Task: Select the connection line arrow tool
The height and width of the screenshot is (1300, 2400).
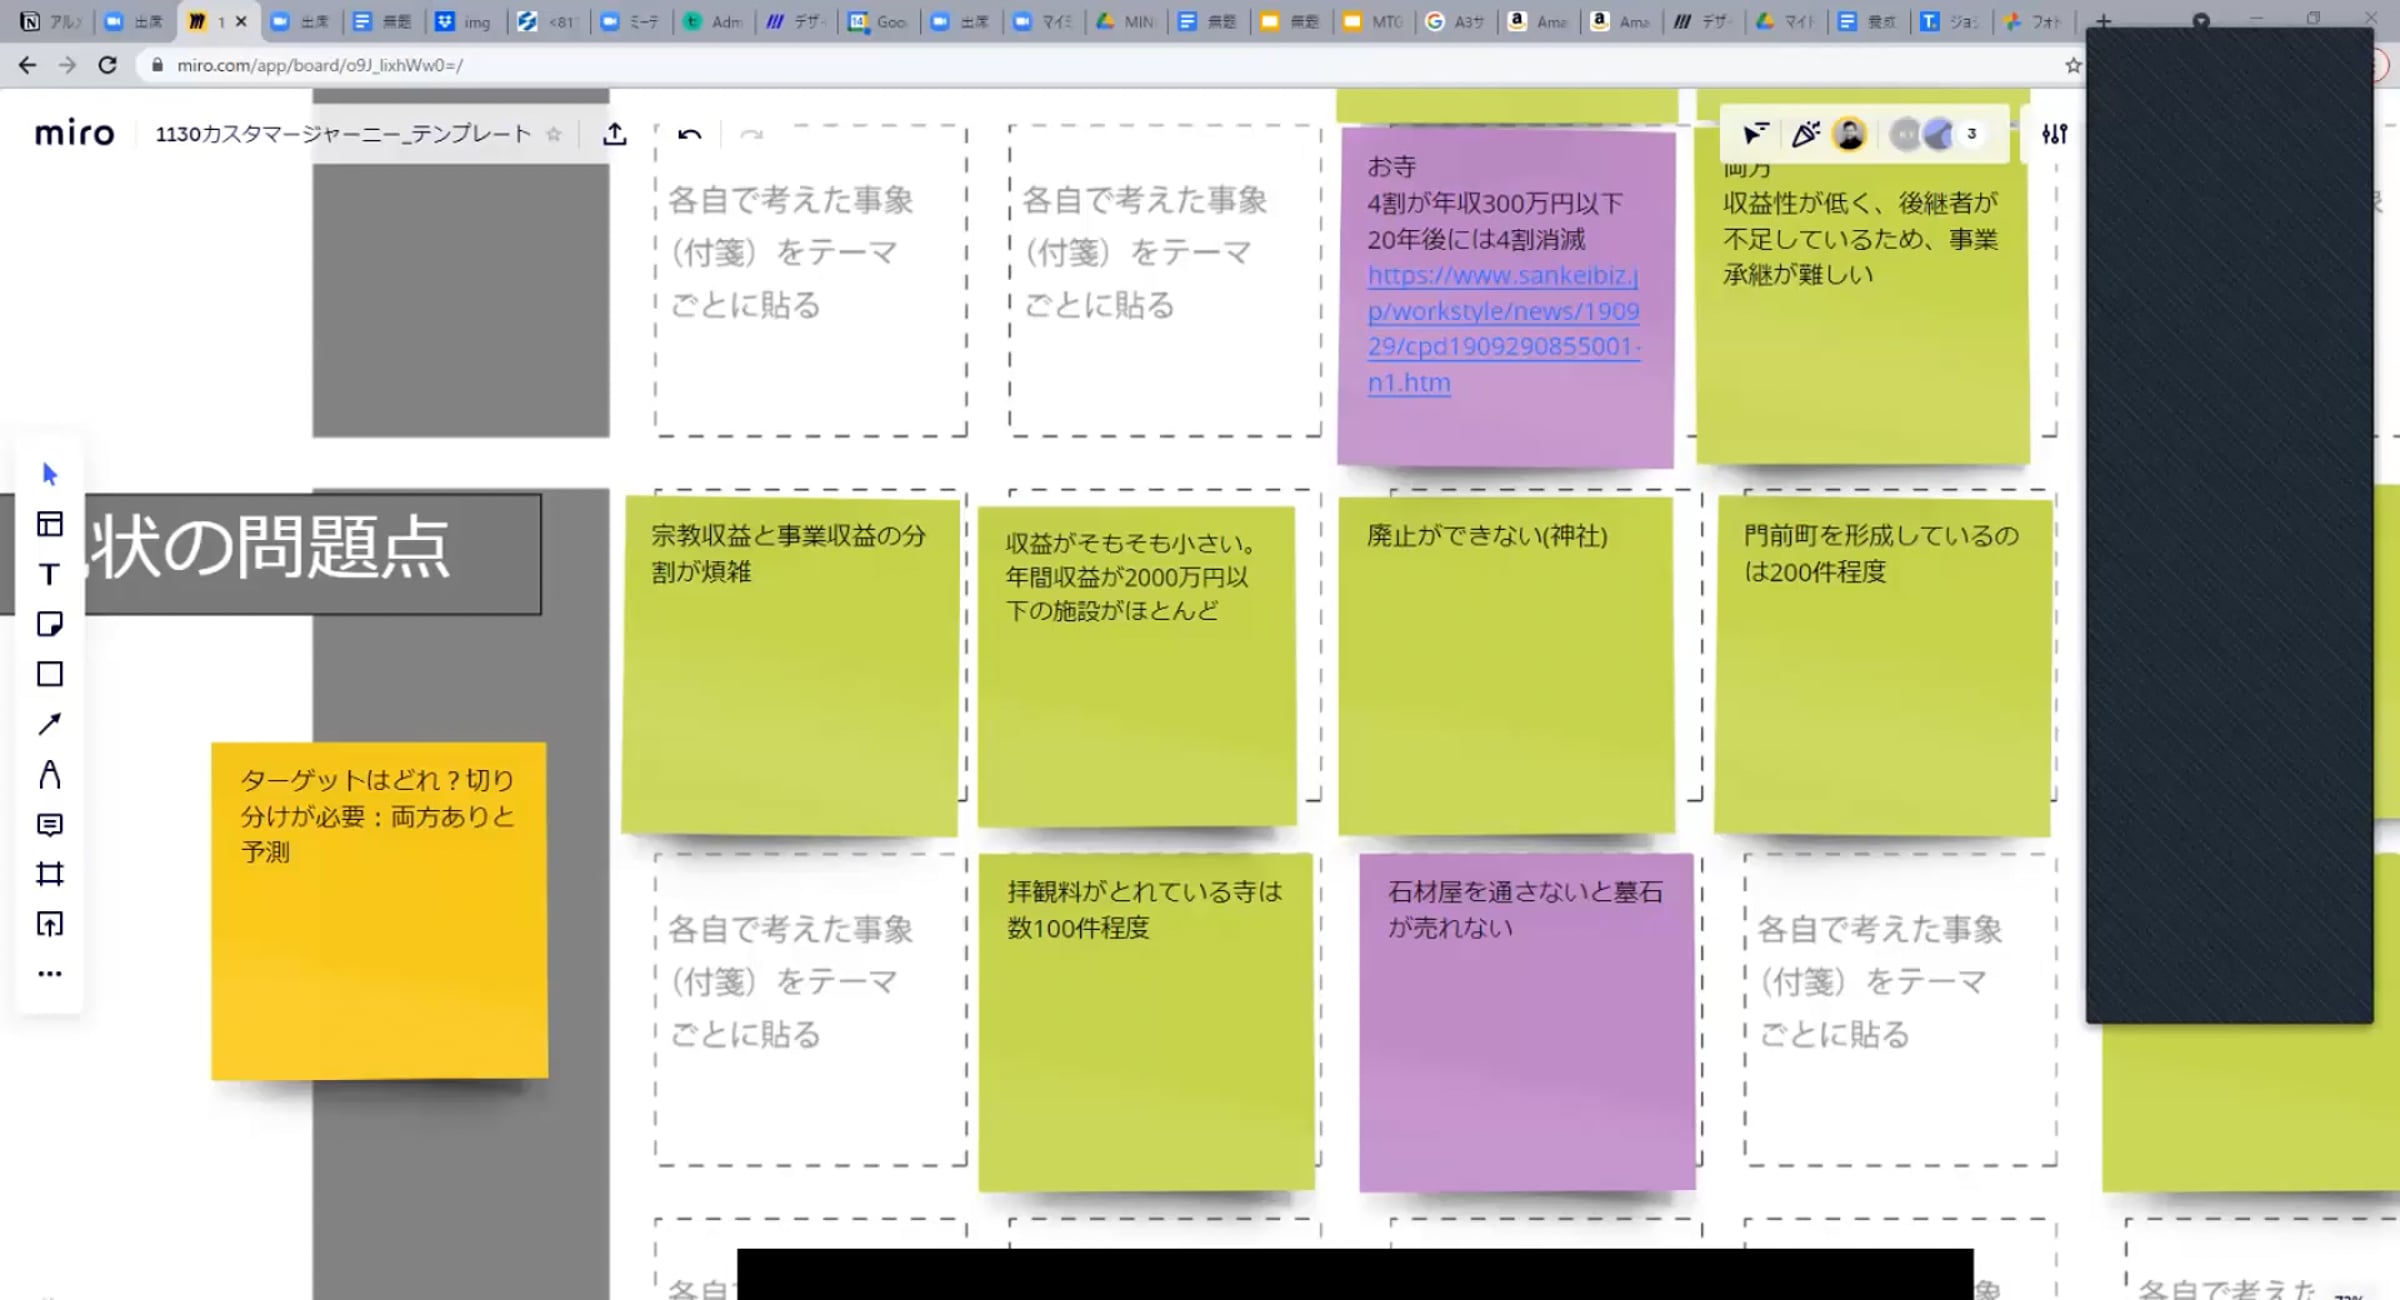Action: coord(50,724)
